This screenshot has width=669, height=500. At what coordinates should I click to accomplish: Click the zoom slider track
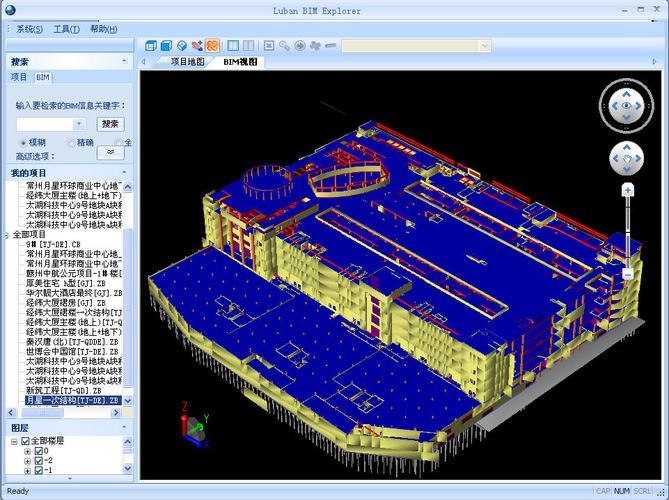[627, 233]
